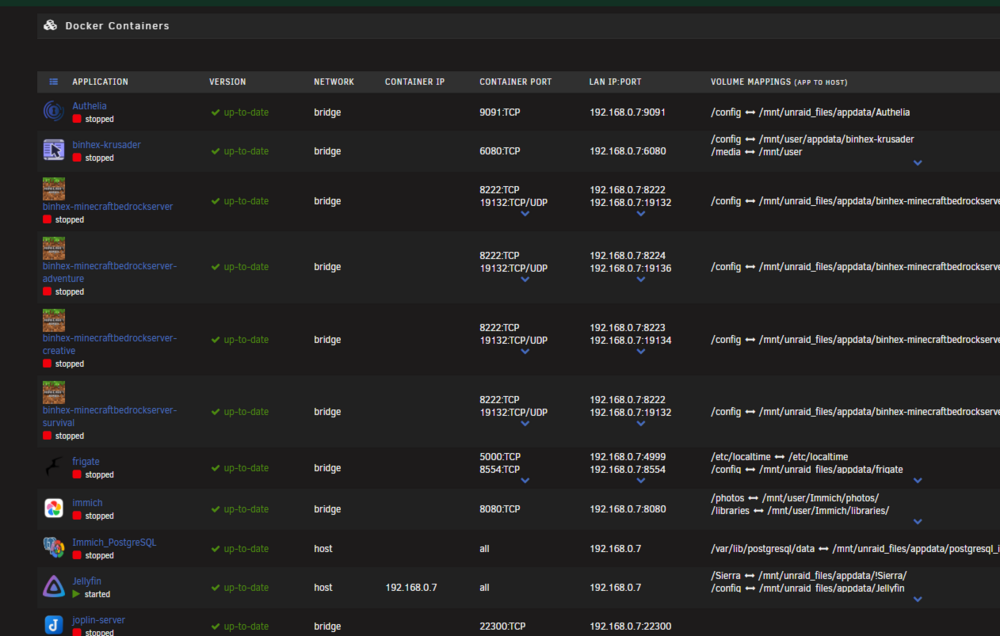The height and width of the screenshot is (636, 1000).
Task: Click the Docker Containers header icon
Action: pos(50,26)
